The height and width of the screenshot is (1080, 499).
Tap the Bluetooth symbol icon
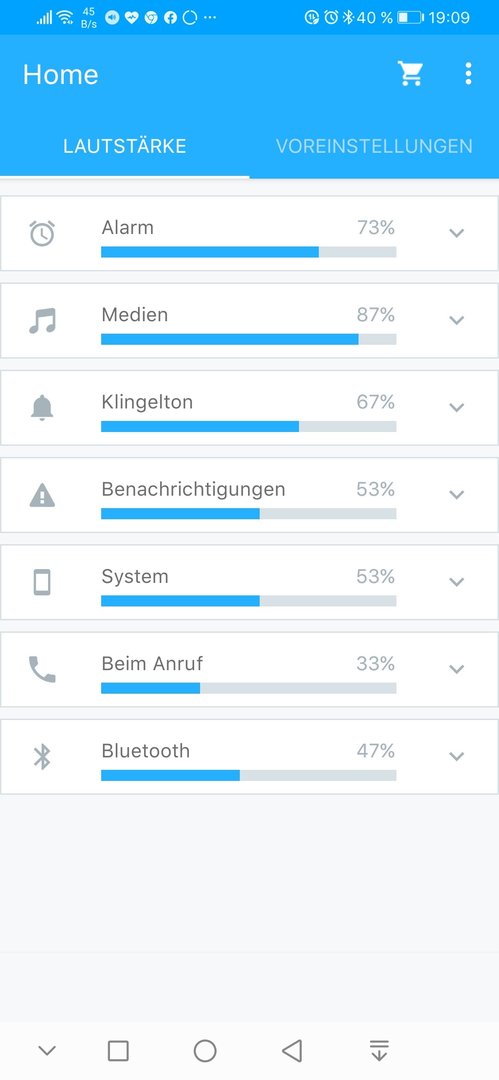(x=42, y=756)
